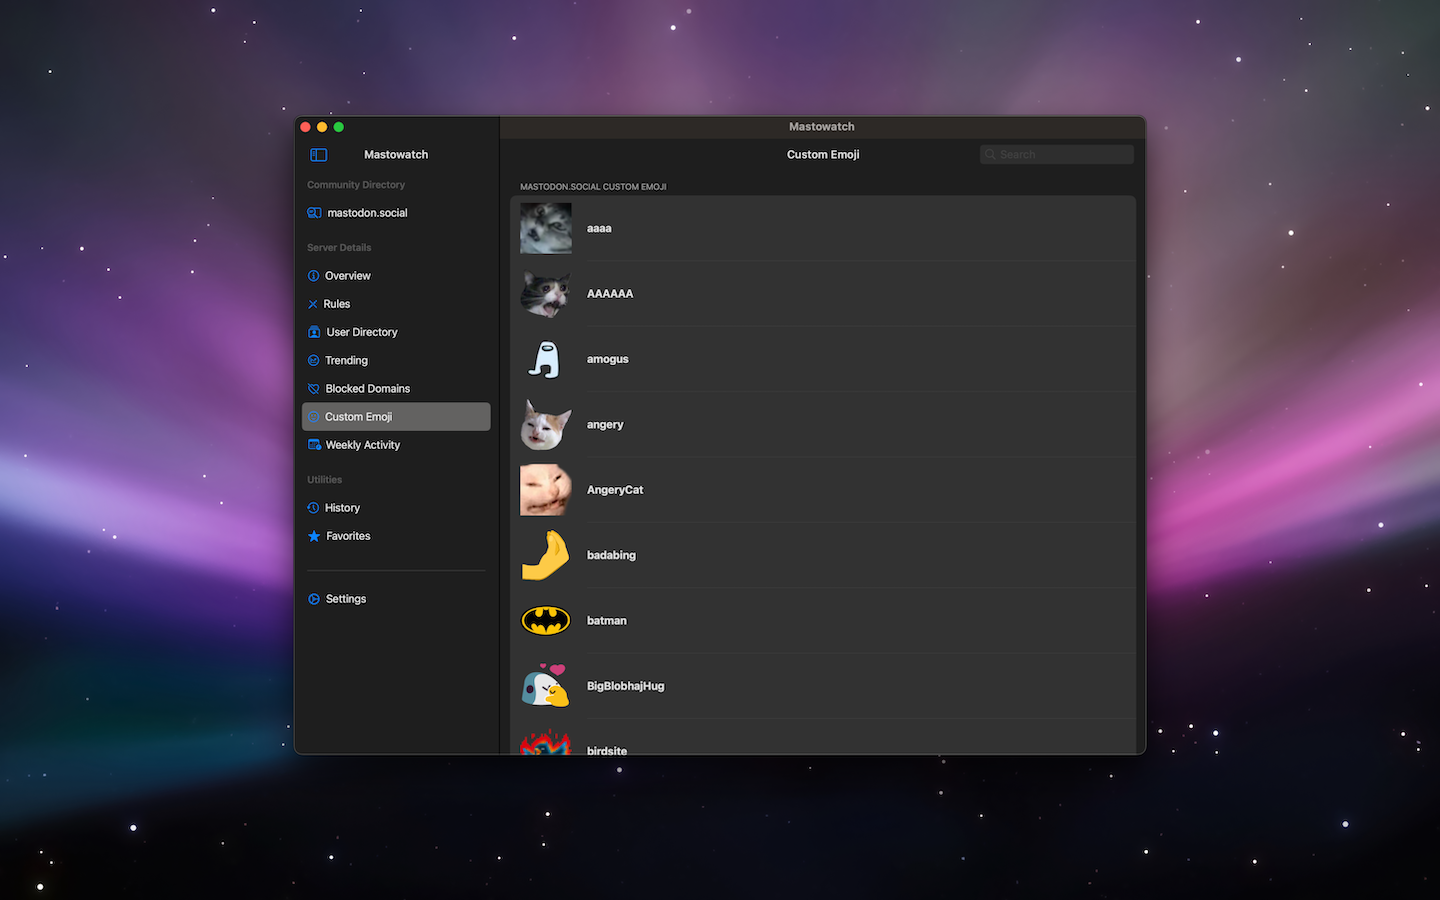The width and height of the screenshot is (1440, 900).
Task: Click the Rules cross icon
Action: point(313,304)
